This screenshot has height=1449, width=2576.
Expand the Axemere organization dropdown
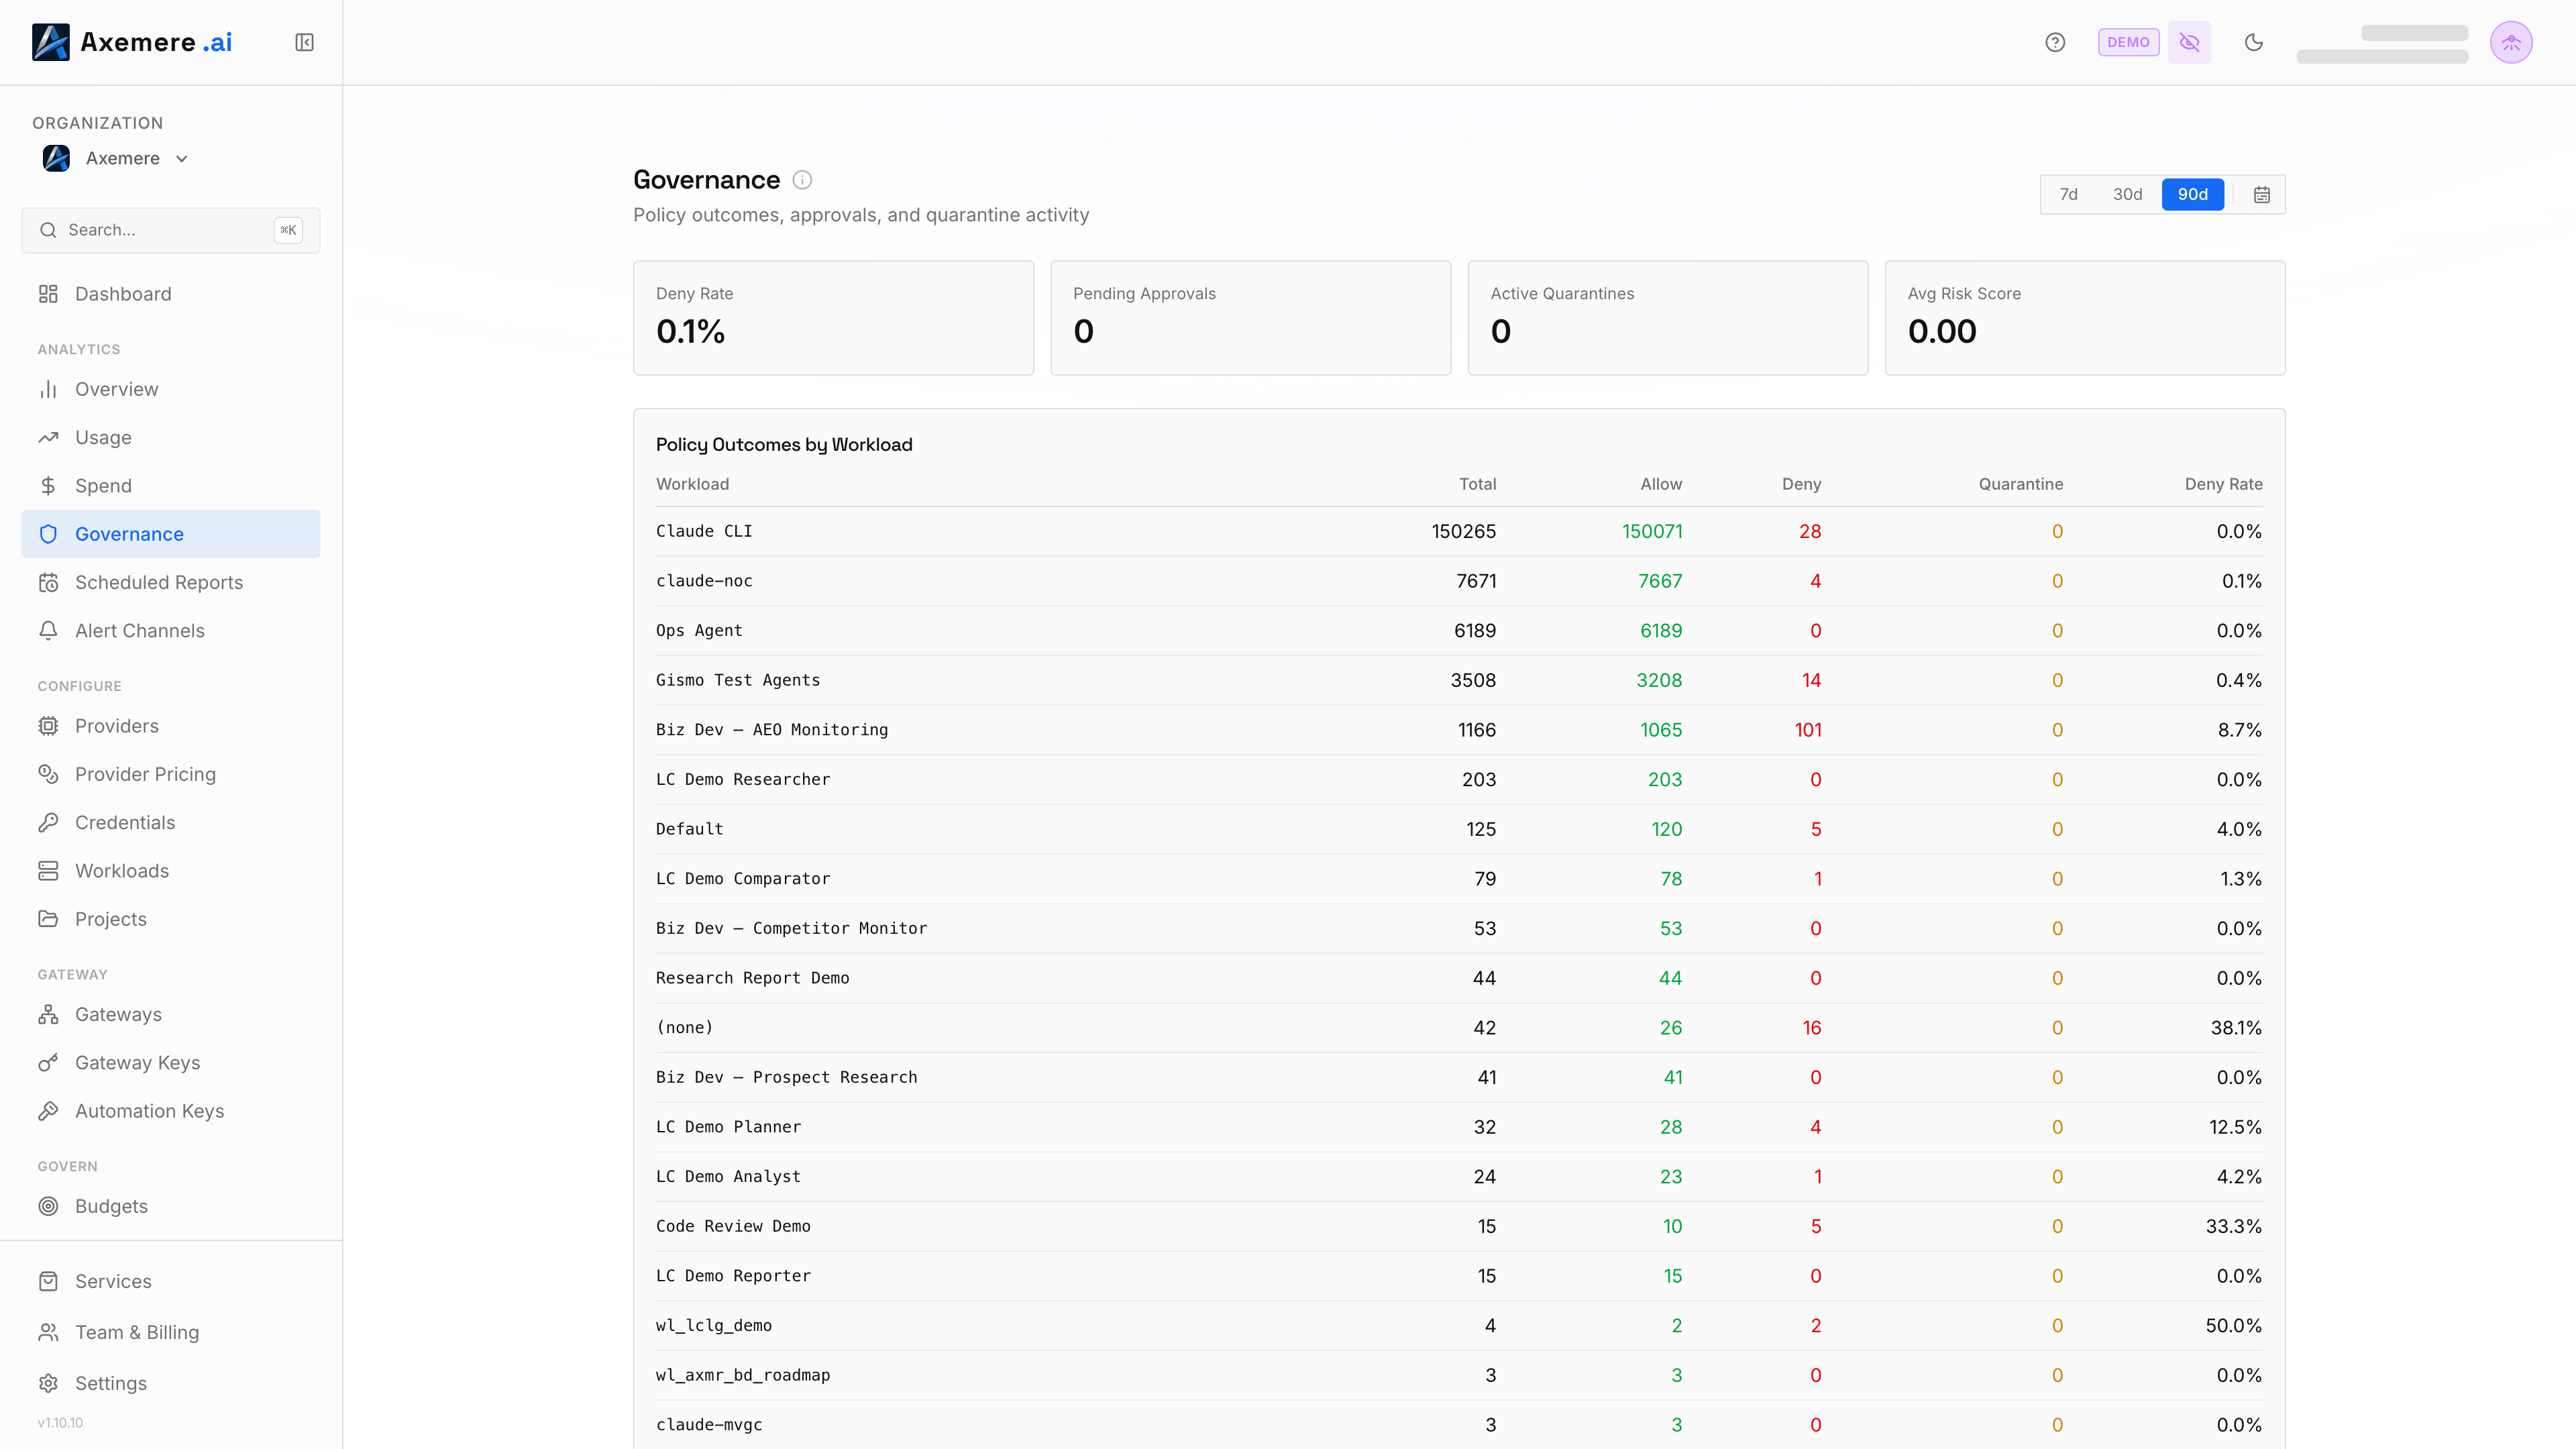click(116, 158)
